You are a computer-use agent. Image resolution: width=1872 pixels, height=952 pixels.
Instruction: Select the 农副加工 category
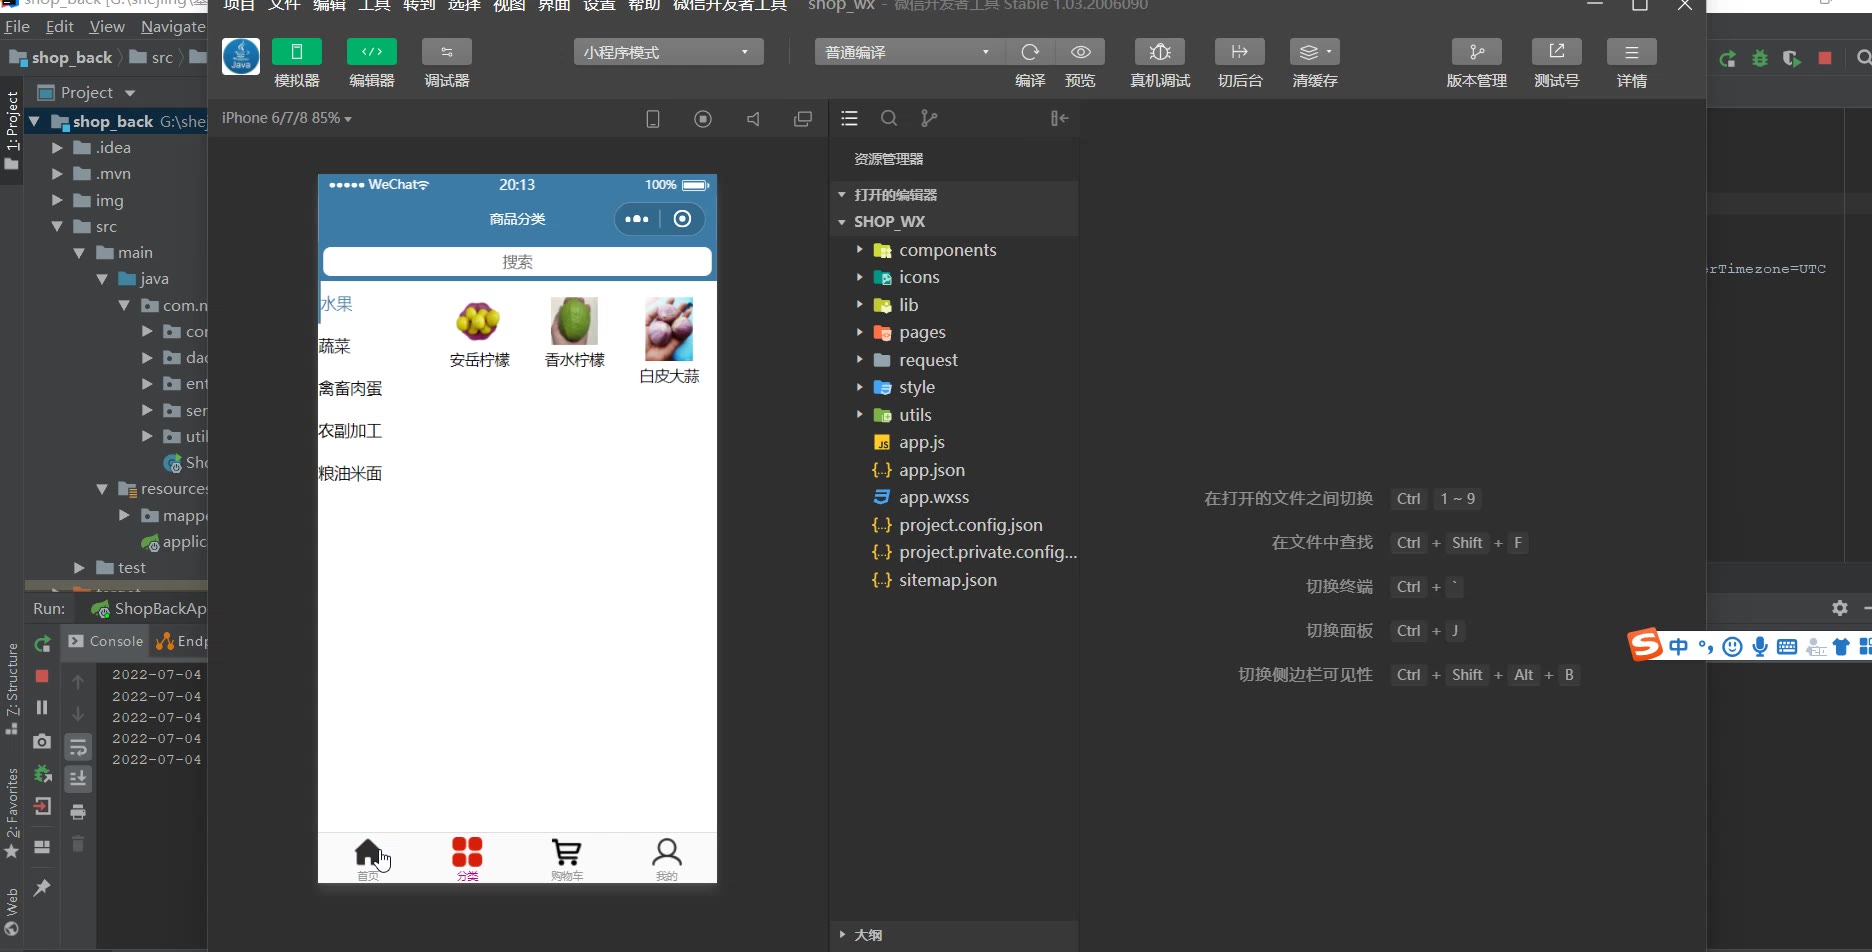(350, 431)
